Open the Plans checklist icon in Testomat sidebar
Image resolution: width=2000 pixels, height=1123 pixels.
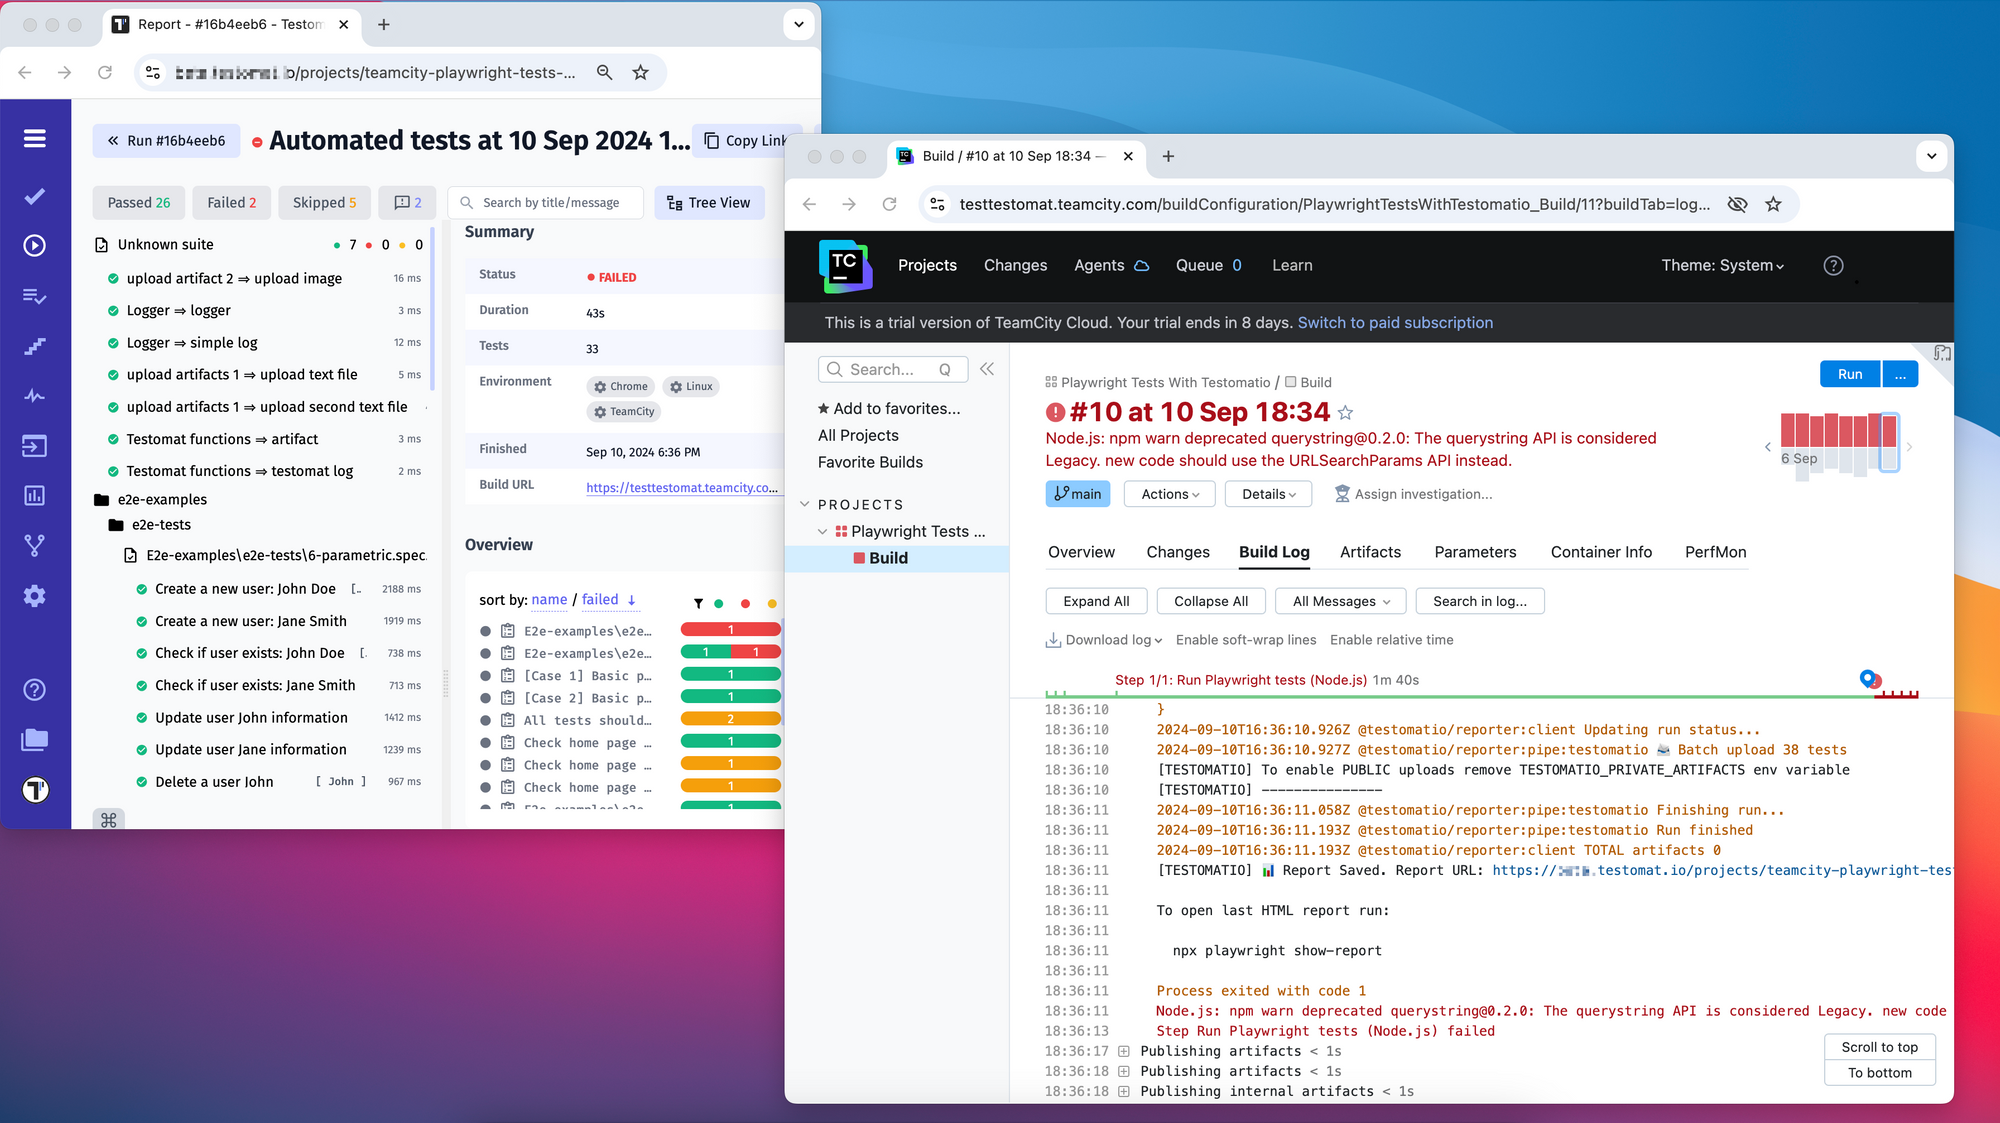pyautogui.click(x=35, y=296)
